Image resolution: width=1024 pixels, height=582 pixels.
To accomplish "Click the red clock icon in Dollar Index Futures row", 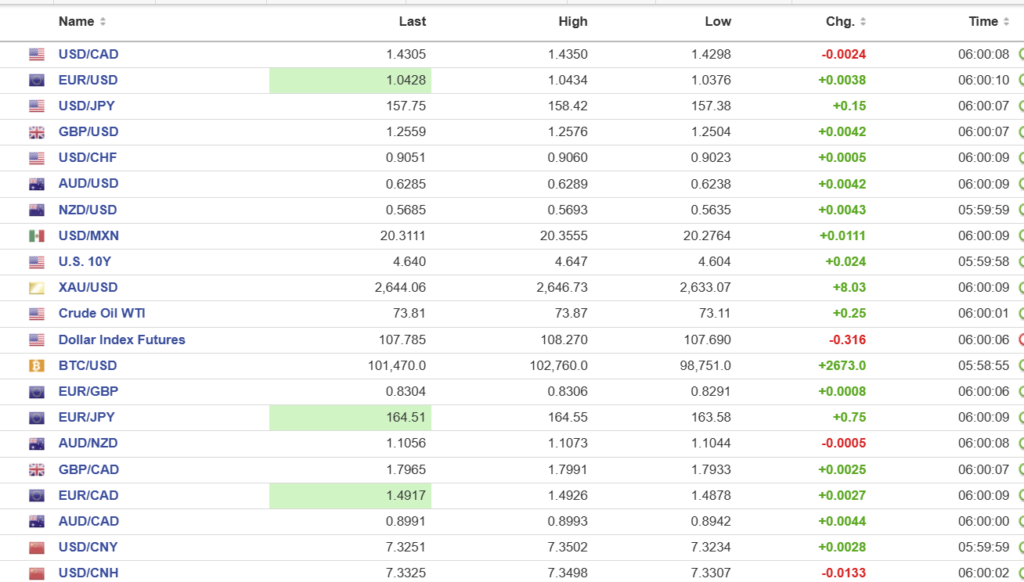I will [1020, 340].
